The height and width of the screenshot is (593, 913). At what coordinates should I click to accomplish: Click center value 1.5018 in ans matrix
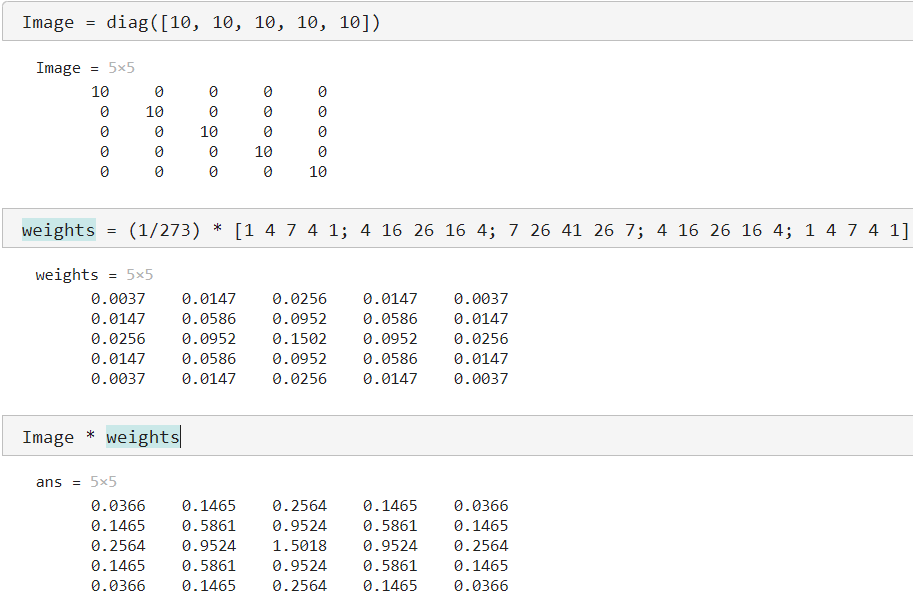(299, 546)
